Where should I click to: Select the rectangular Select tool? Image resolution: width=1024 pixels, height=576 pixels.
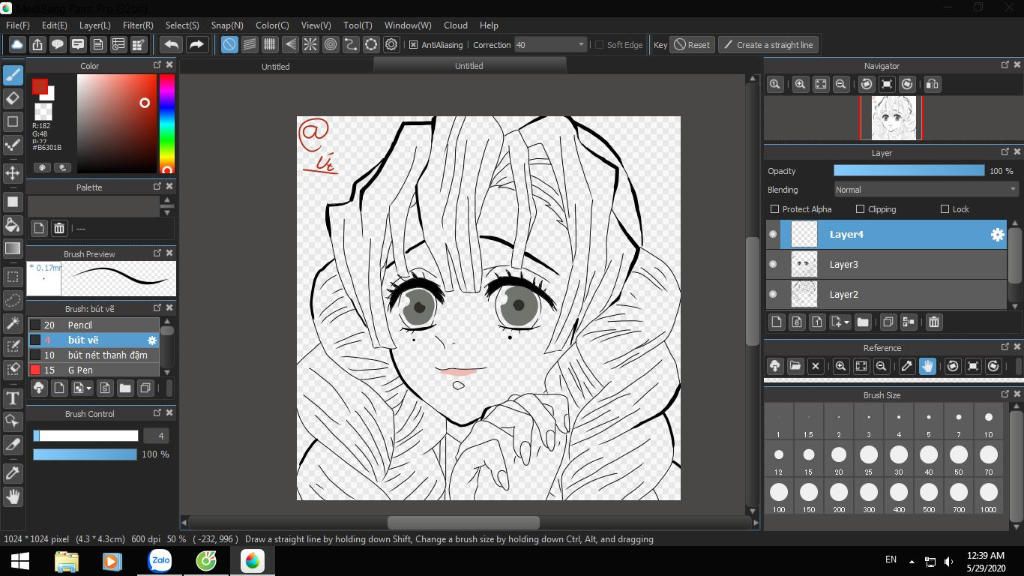[x=12, y=277]
